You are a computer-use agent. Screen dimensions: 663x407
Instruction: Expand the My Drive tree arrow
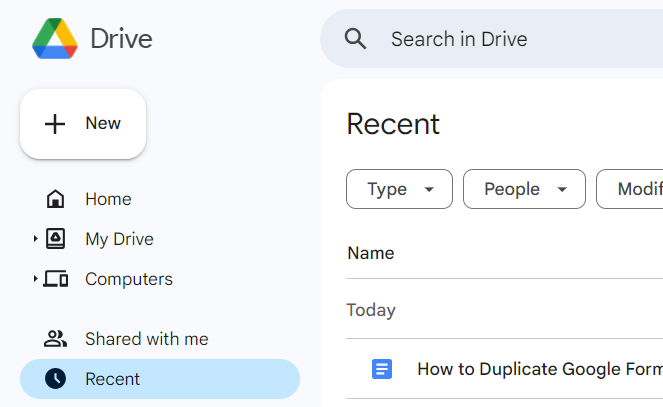35,239
